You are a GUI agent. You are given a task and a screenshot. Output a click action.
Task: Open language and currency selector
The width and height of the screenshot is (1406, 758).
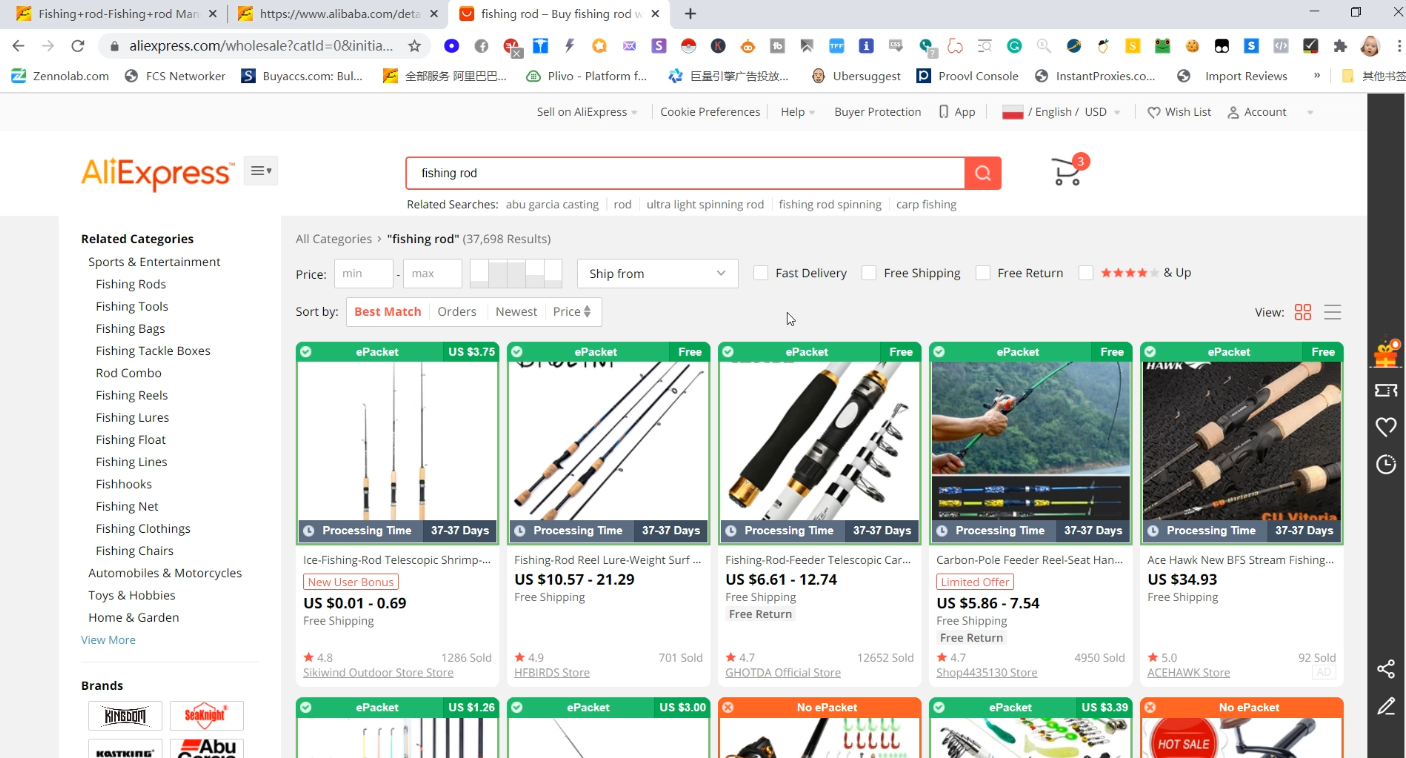[1061, 112]
